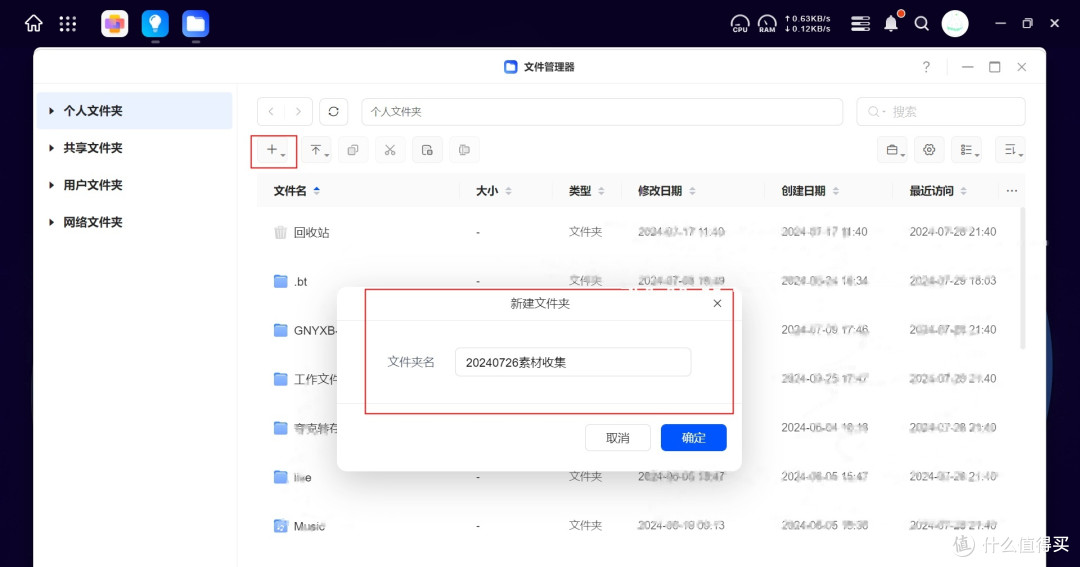Open the global search magnifier
The width and height of the screenshot is (1080, 567).
point(921,24)
